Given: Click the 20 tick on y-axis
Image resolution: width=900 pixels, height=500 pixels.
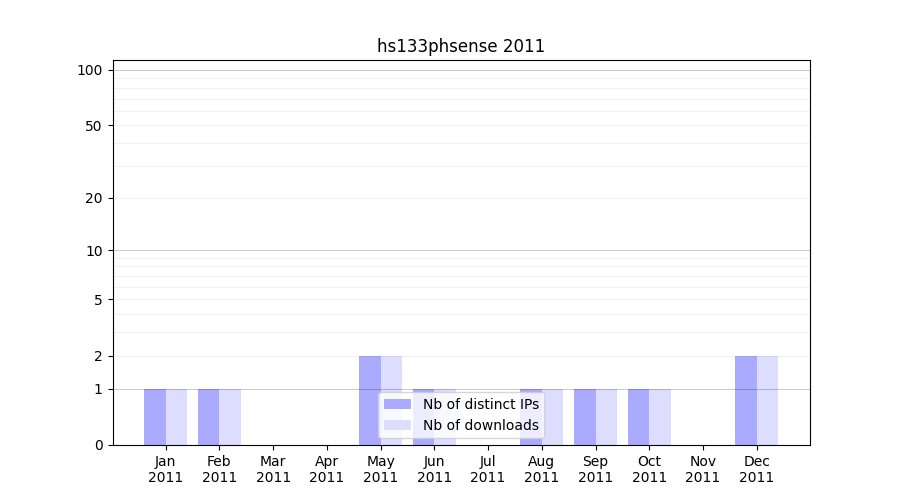Looking at the screenshot, I should coord(94,198).
